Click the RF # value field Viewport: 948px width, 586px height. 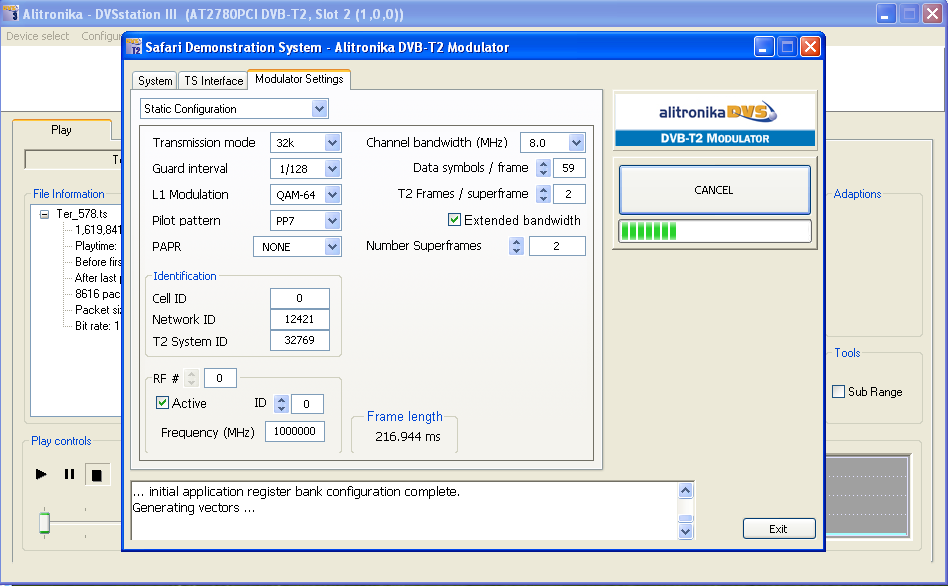pos(219,378)
